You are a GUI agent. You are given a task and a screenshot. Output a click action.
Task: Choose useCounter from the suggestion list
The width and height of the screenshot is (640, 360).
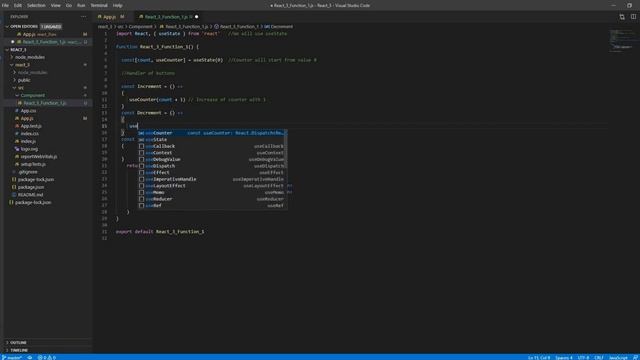(212, 133)
